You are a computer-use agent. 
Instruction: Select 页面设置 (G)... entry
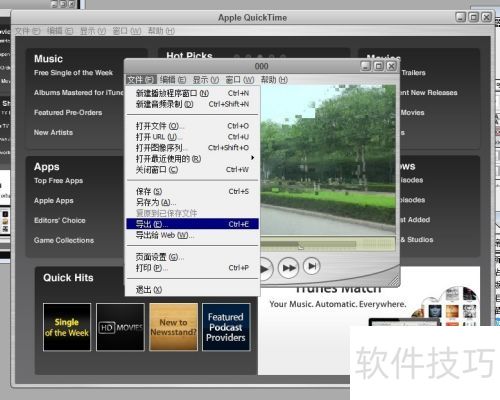pyautogui.click(x=192, y=257)
